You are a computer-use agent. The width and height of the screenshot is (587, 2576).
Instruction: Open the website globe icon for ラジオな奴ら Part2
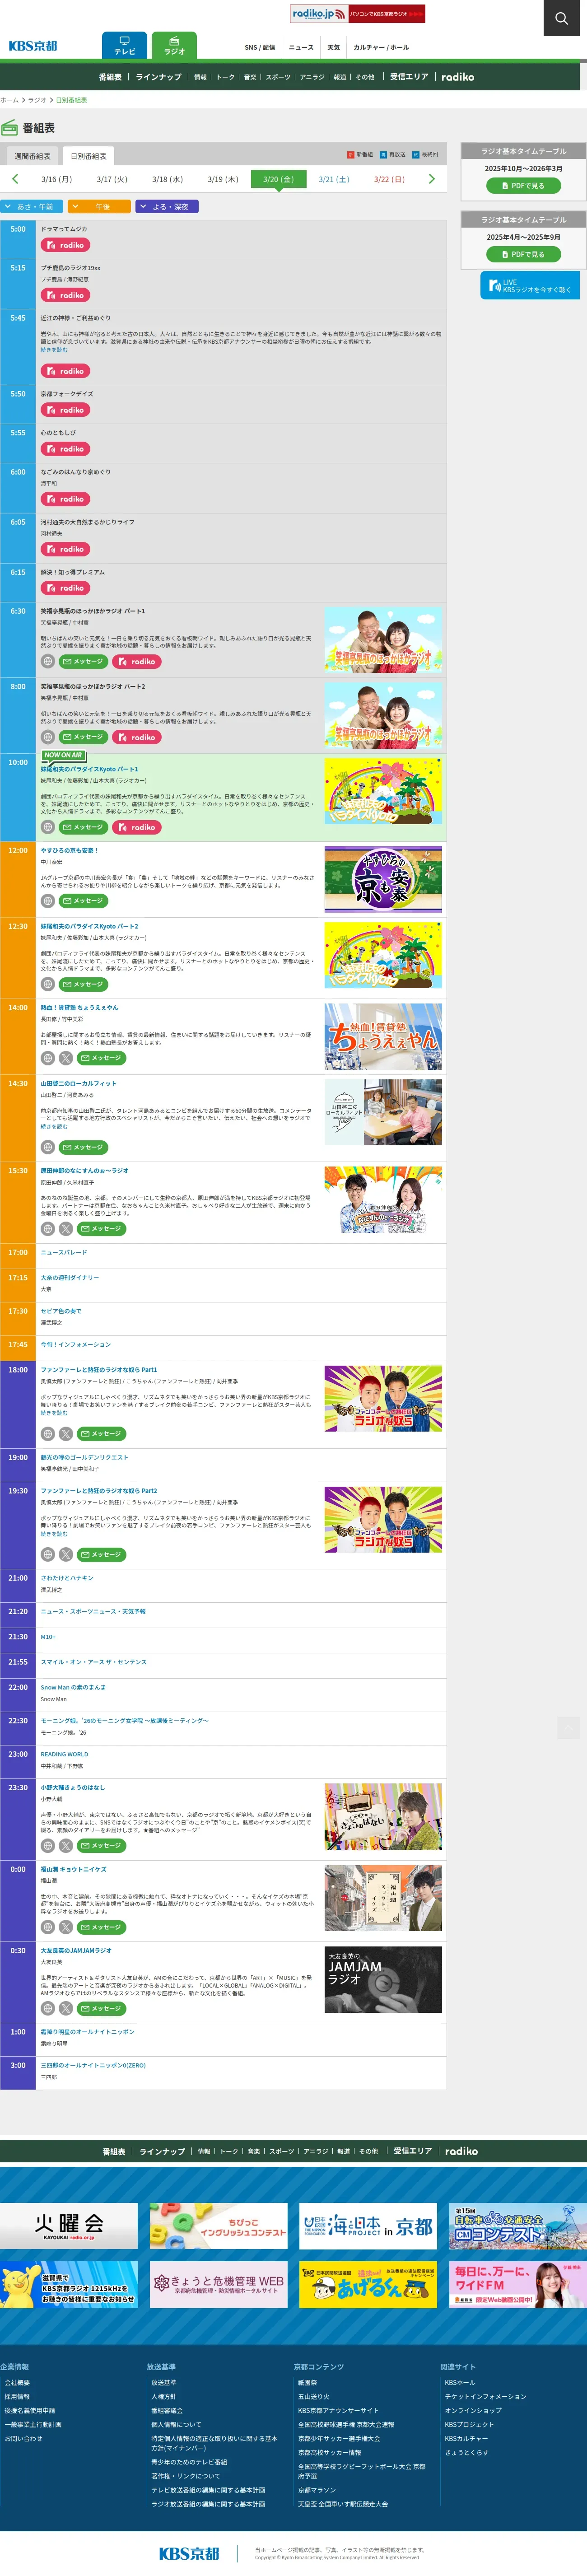coord(48,1555)
